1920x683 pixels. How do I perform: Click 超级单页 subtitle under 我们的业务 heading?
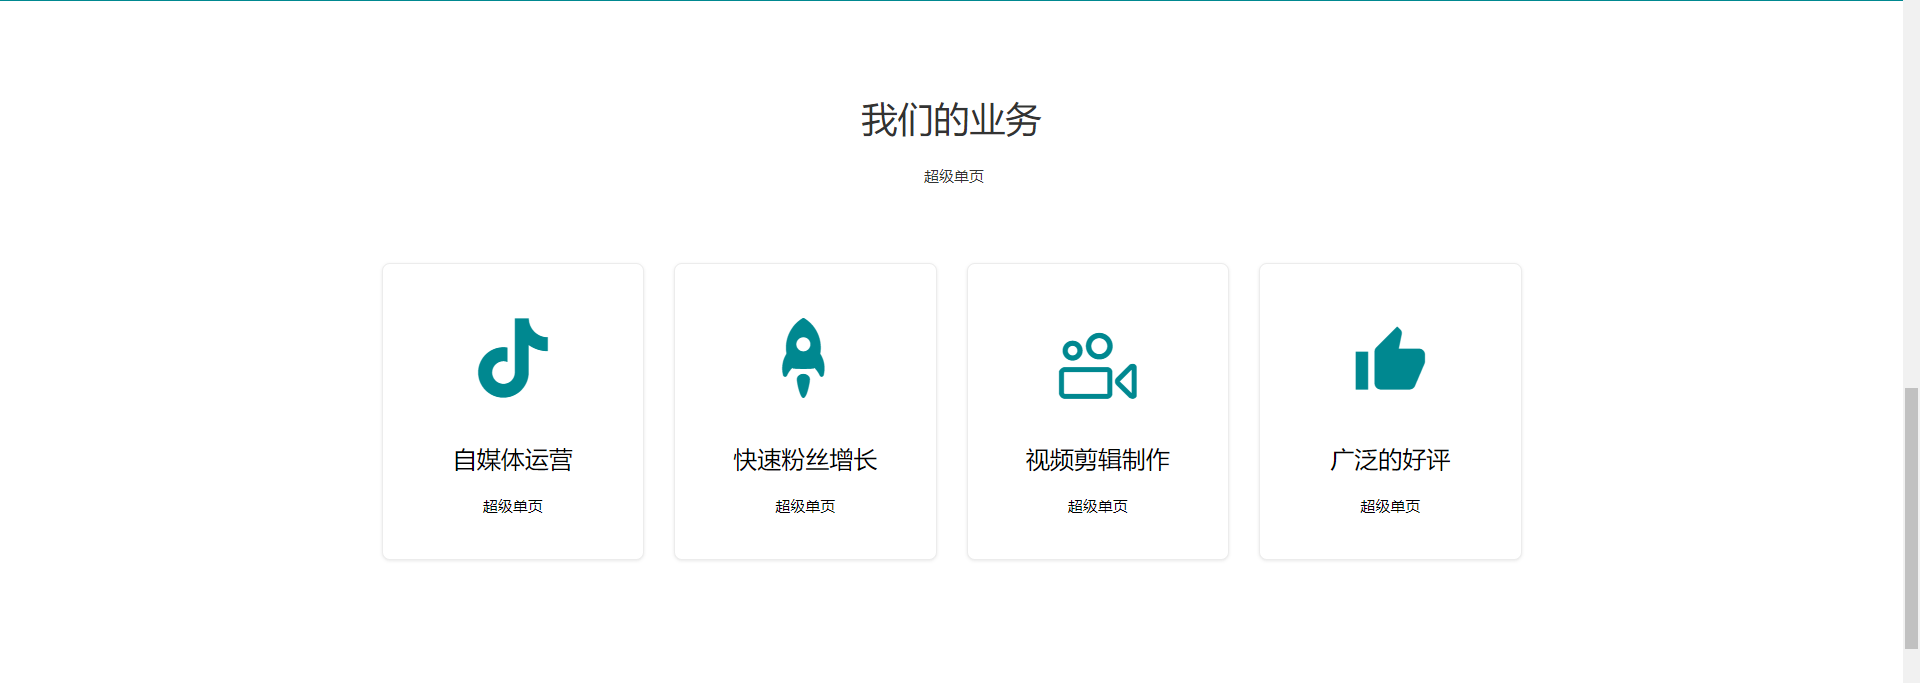954,176
